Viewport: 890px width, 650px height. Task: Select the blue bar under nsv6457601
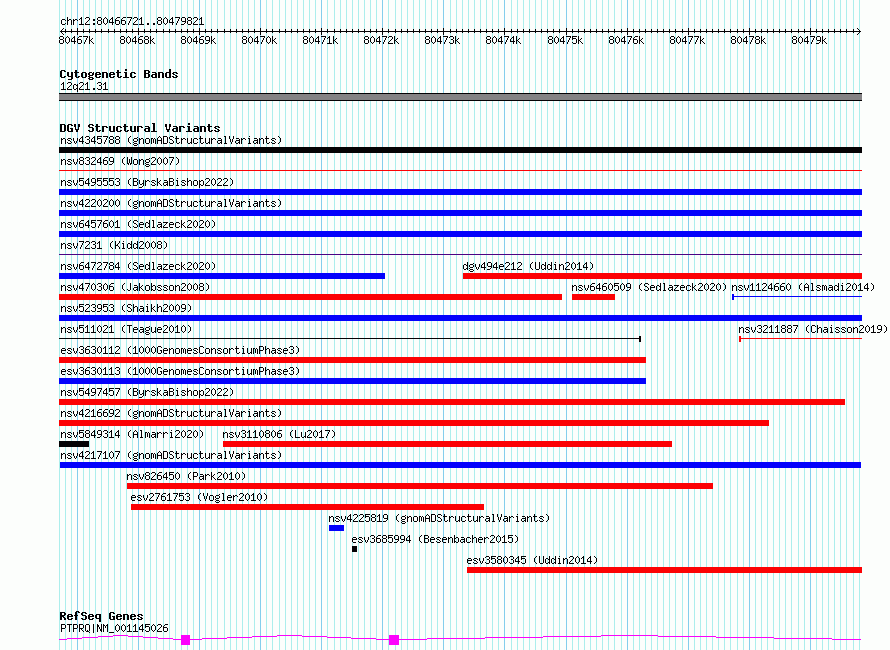(x=460, y=234)
